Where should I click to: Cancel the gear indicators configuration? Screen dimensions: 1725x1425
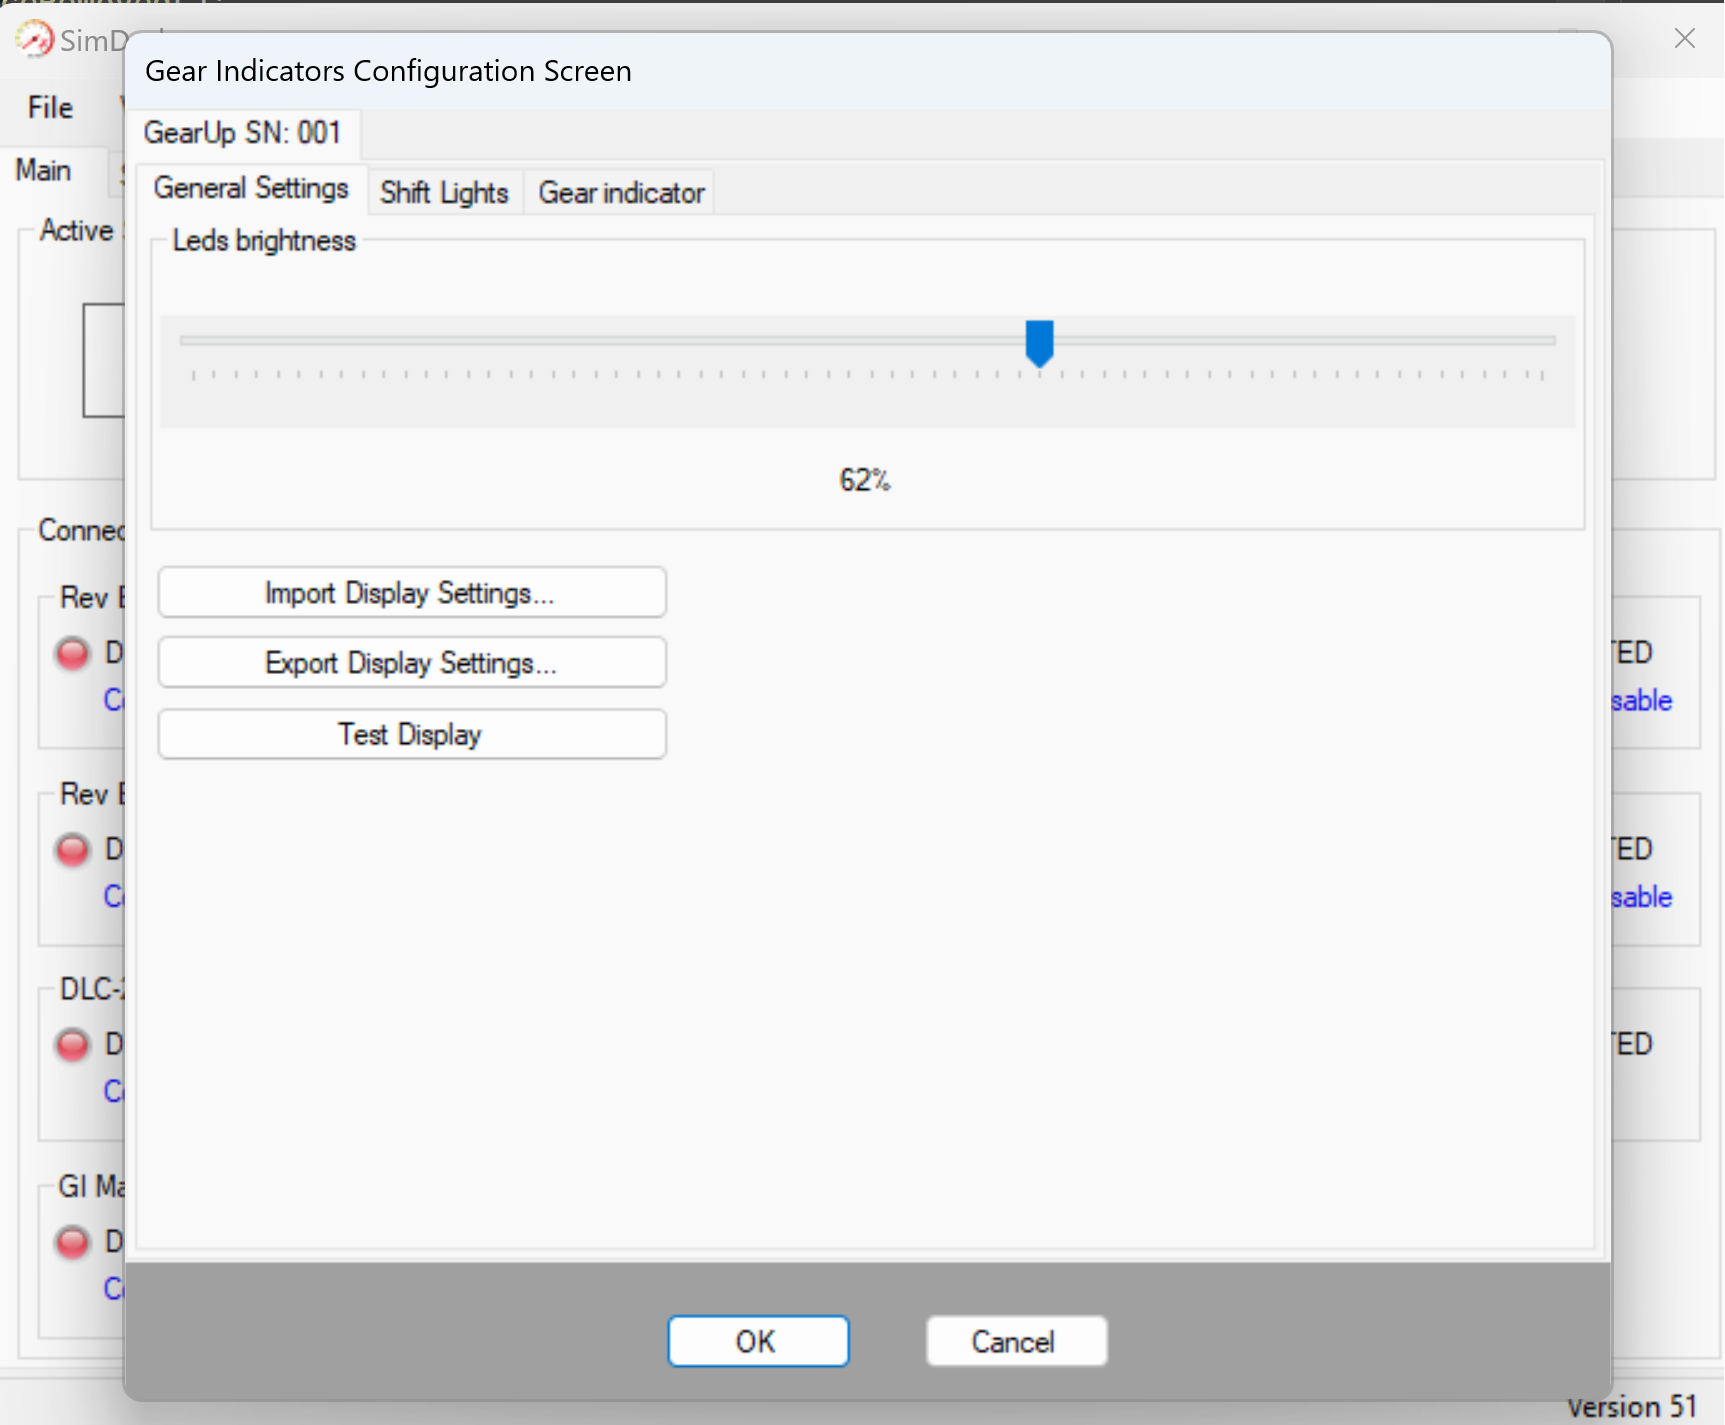(1015, 1341)
